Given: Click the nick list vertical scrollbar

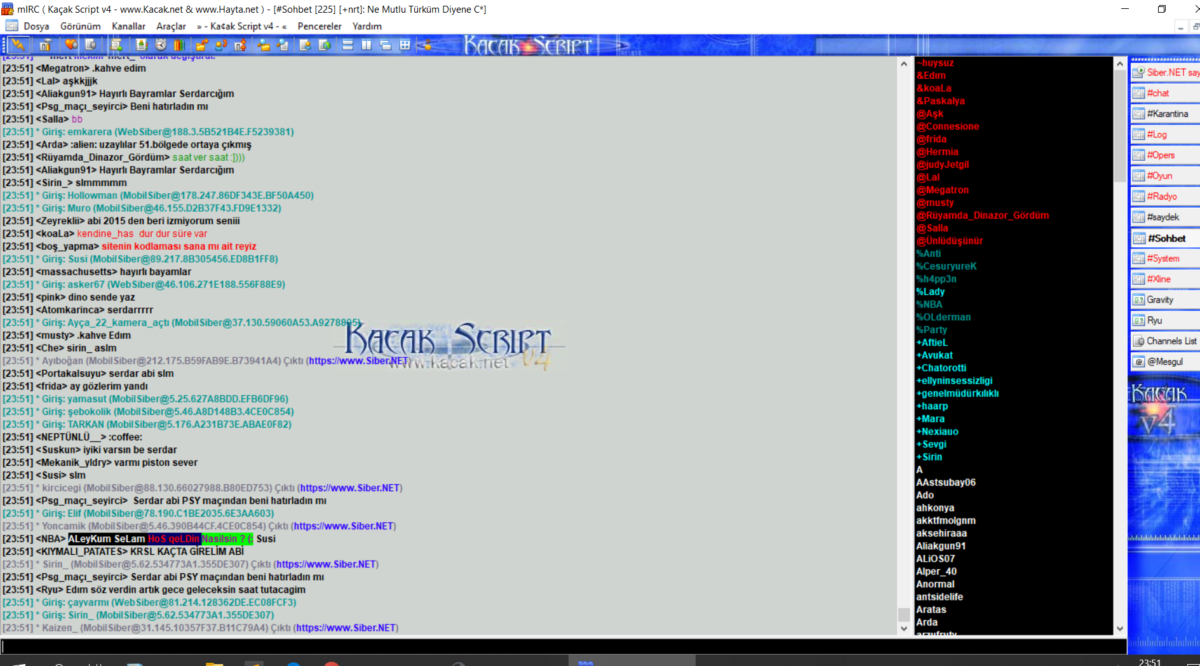Looking at the screenshot, I should click(x=1119, y=346).
